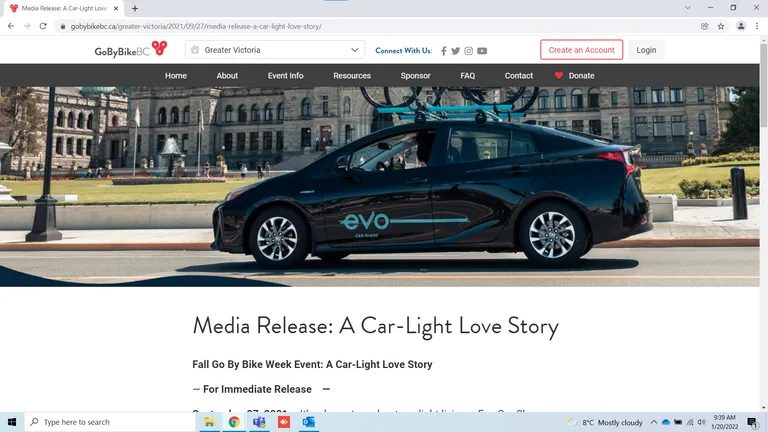Click the Create an Account button

coord(581,50)
